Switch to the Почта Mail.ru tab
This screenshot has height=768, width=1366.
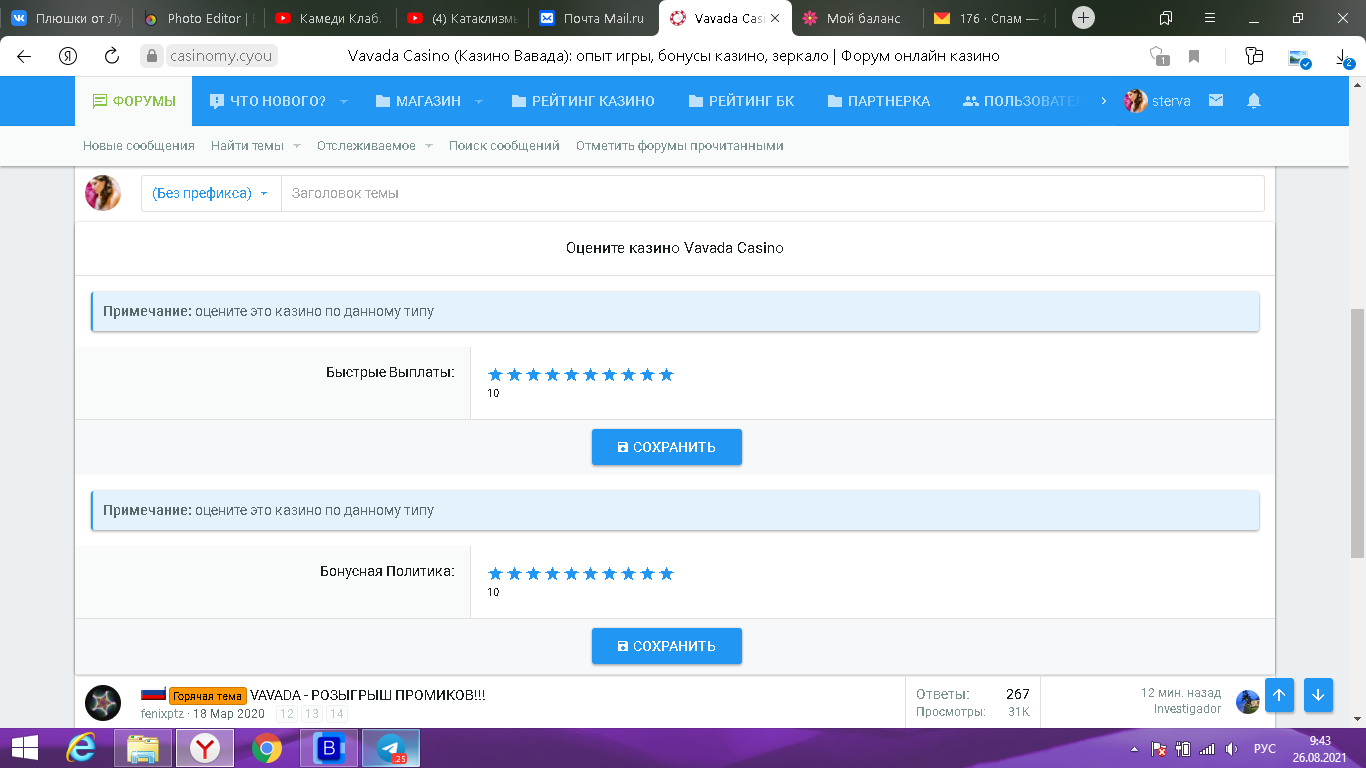pos(592,18)
